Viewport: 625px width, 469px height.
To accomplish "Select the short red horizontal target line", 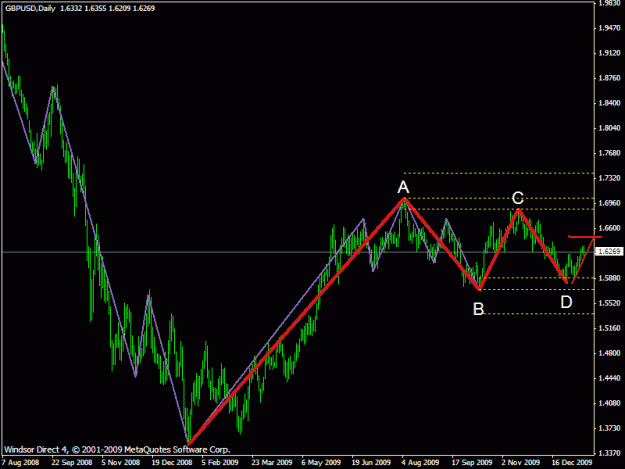I will 585,237.
